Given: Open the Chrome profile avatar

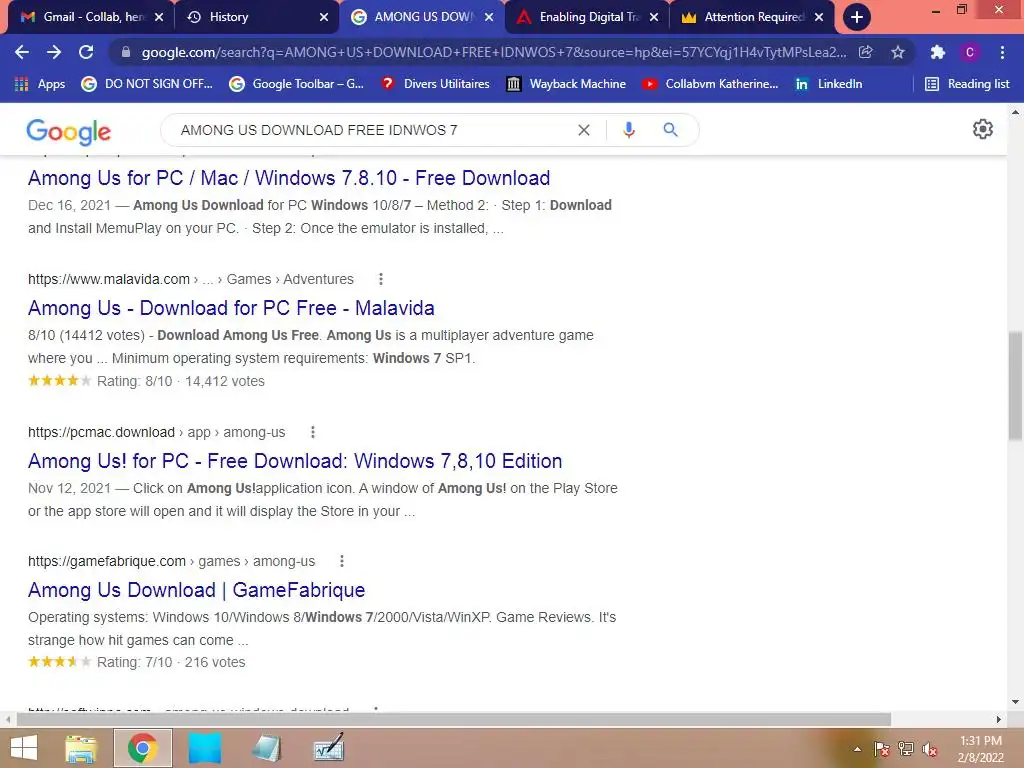Looking at the screenshot, I should pos(970,52).
